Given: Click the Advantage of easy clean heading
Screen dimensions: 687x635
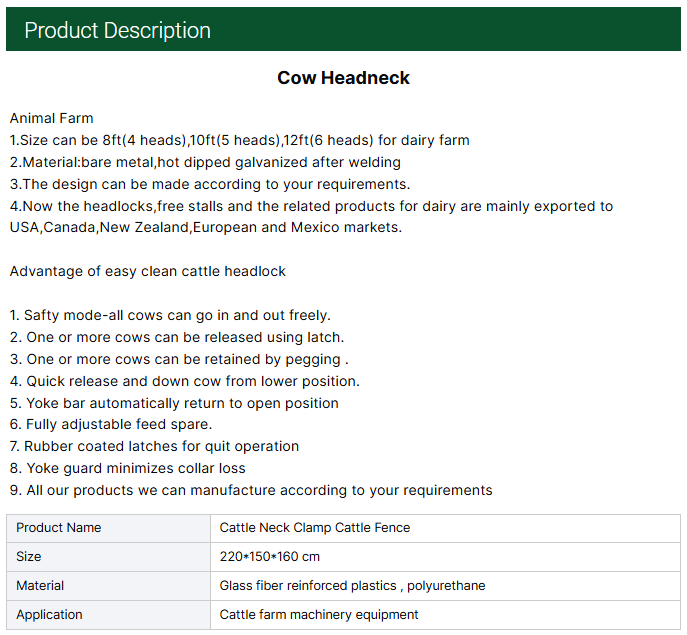Looking at the screenshot, I should [147, 271].
